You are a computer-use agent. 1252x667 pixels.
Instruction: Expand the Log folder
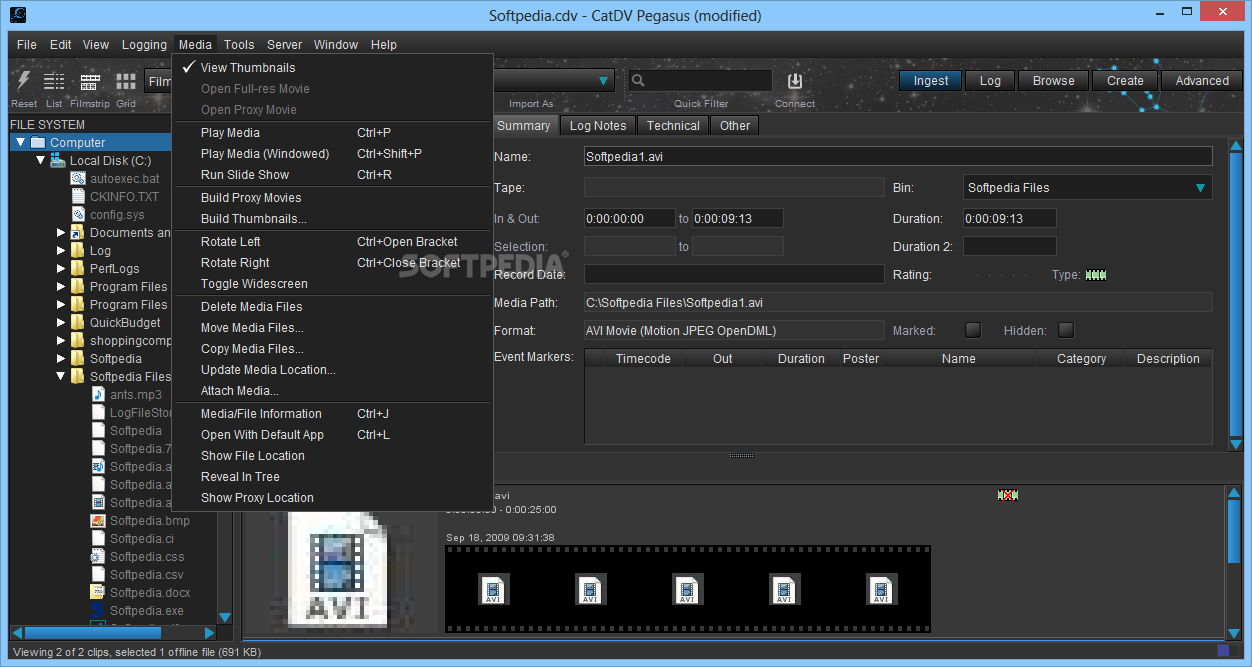61,251
